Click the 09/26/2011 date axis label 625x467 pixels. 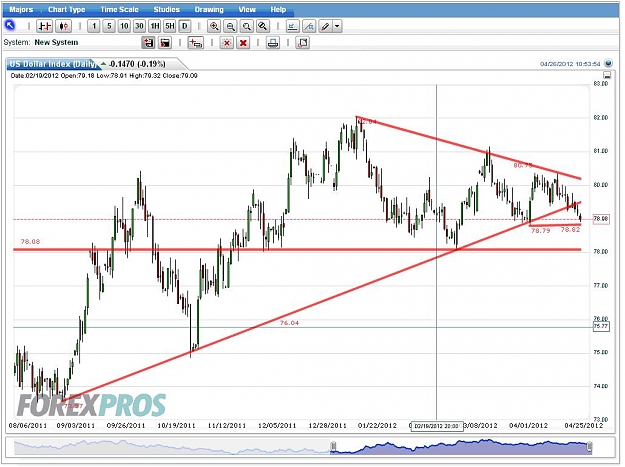click(126, 426)
